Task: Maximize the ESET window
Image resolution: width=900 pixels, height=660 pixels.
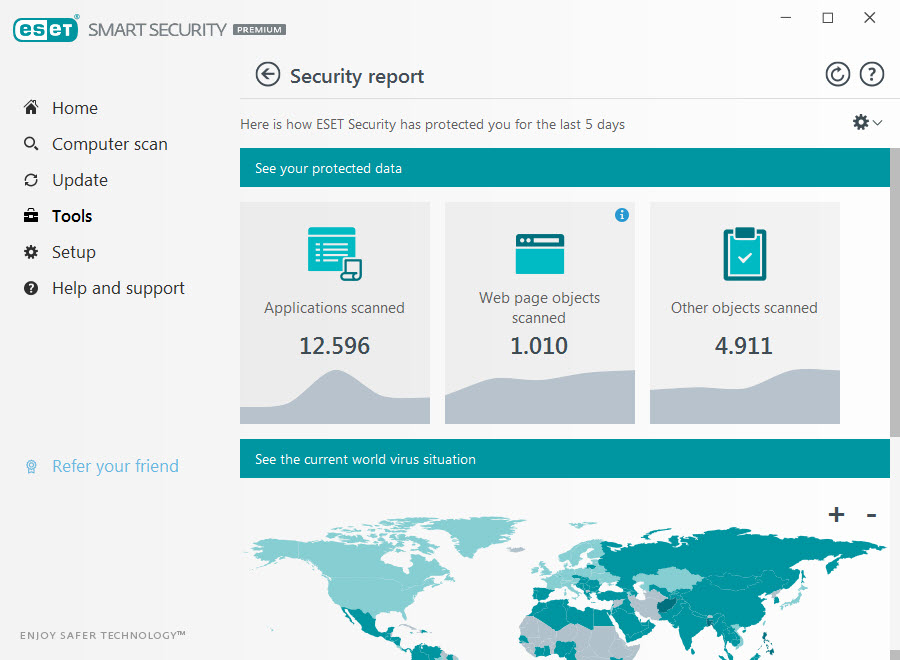Action: coord(828,18)
